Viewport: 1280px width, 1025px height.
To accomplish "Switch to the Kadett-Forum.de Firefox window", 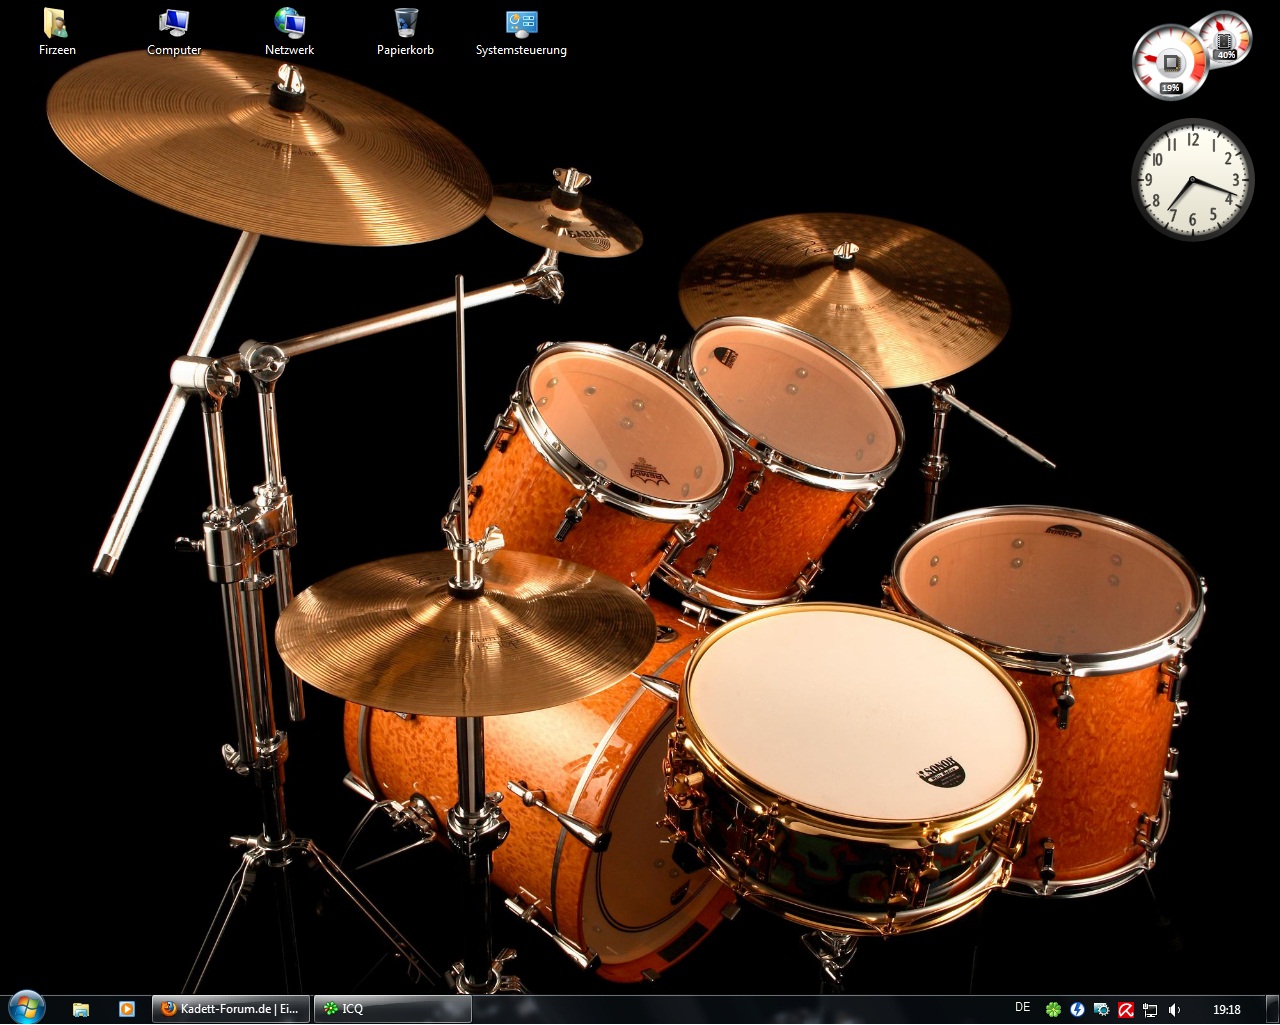I will (x=231, y=1009).
